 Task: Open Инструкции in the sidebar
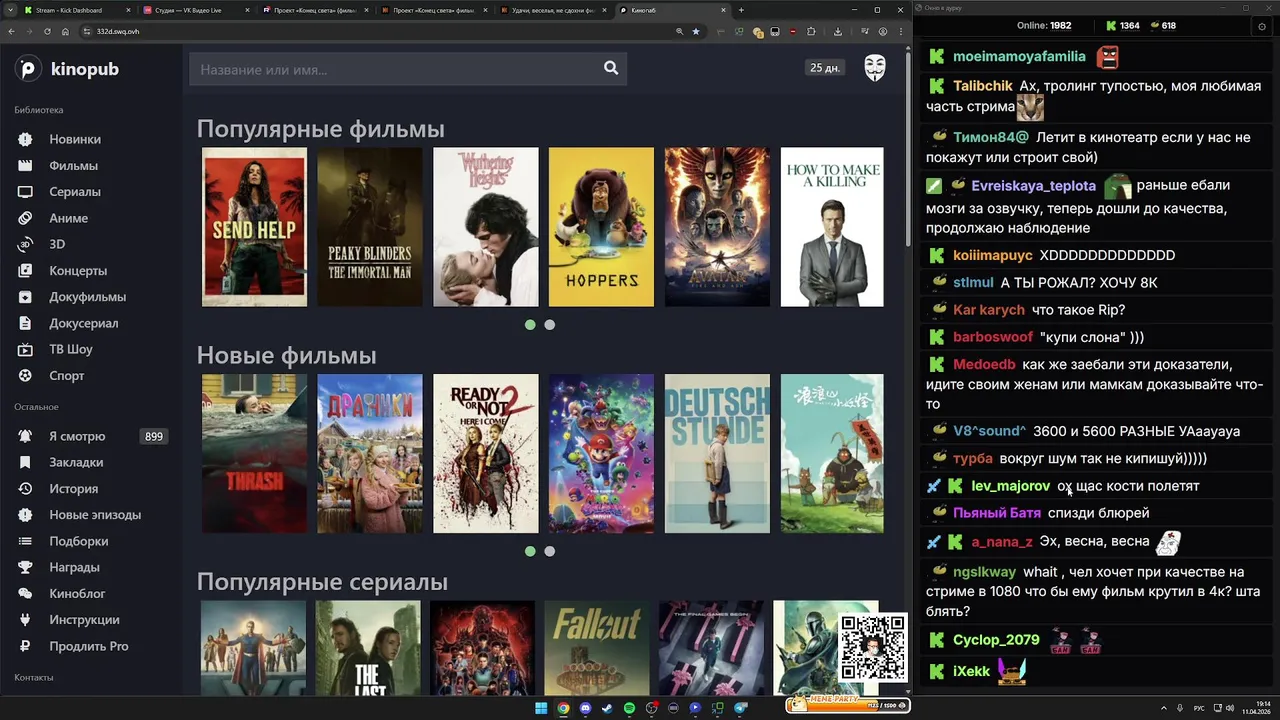click(x=84, y=620)
